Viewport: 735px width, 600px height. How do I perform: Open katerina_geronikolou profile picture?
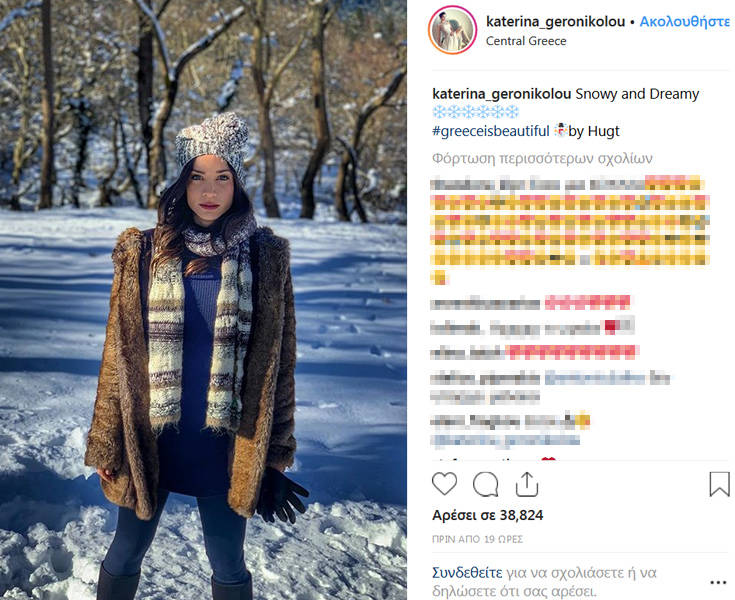pyautogui.click(x=452, y=30)
